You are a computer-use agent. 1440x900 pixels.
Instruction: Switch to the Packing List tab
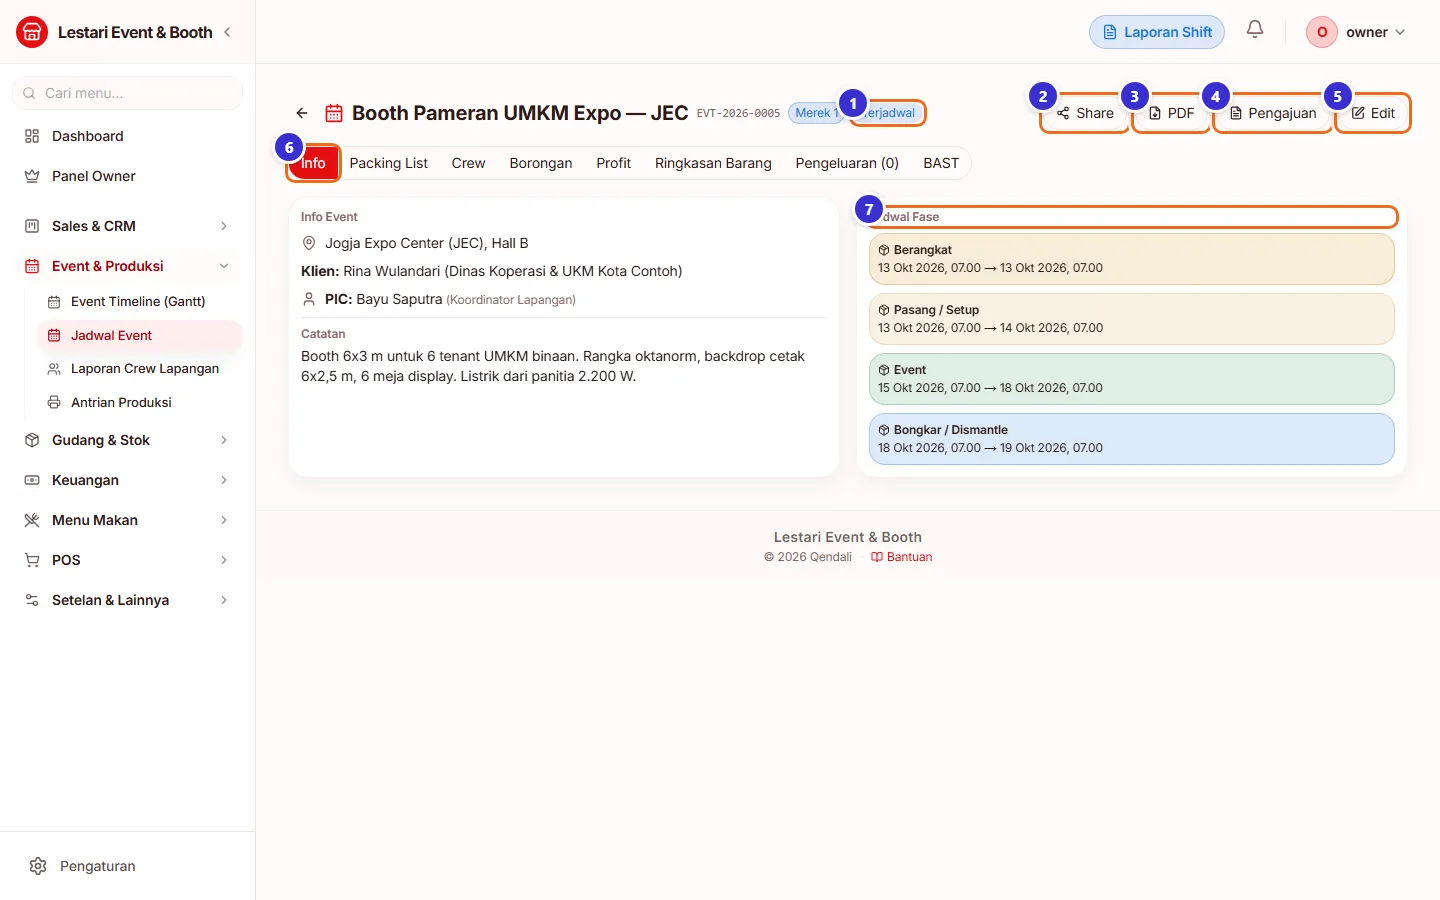pos(389,163)
